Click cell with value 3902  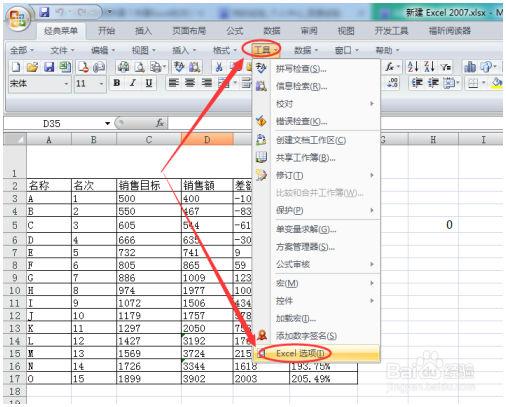coord(207,378)
